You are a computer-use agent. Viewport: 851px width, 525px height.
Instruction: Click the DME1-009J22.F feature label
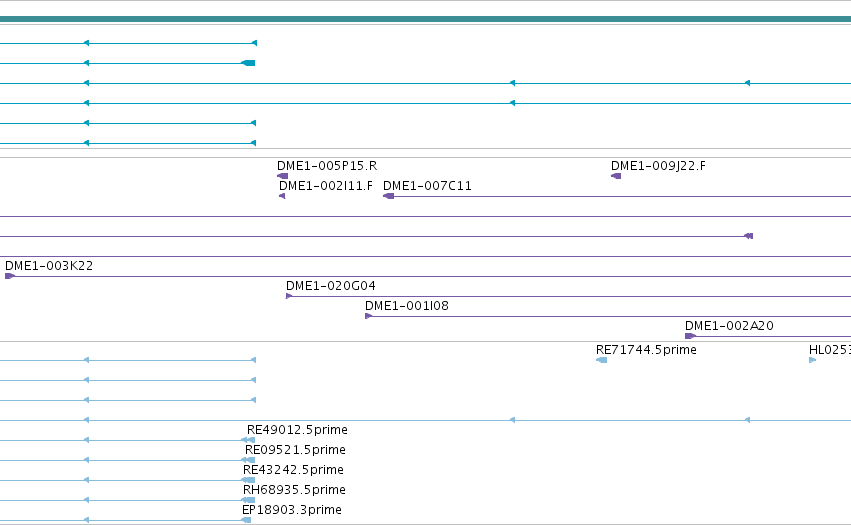(658, 166)
